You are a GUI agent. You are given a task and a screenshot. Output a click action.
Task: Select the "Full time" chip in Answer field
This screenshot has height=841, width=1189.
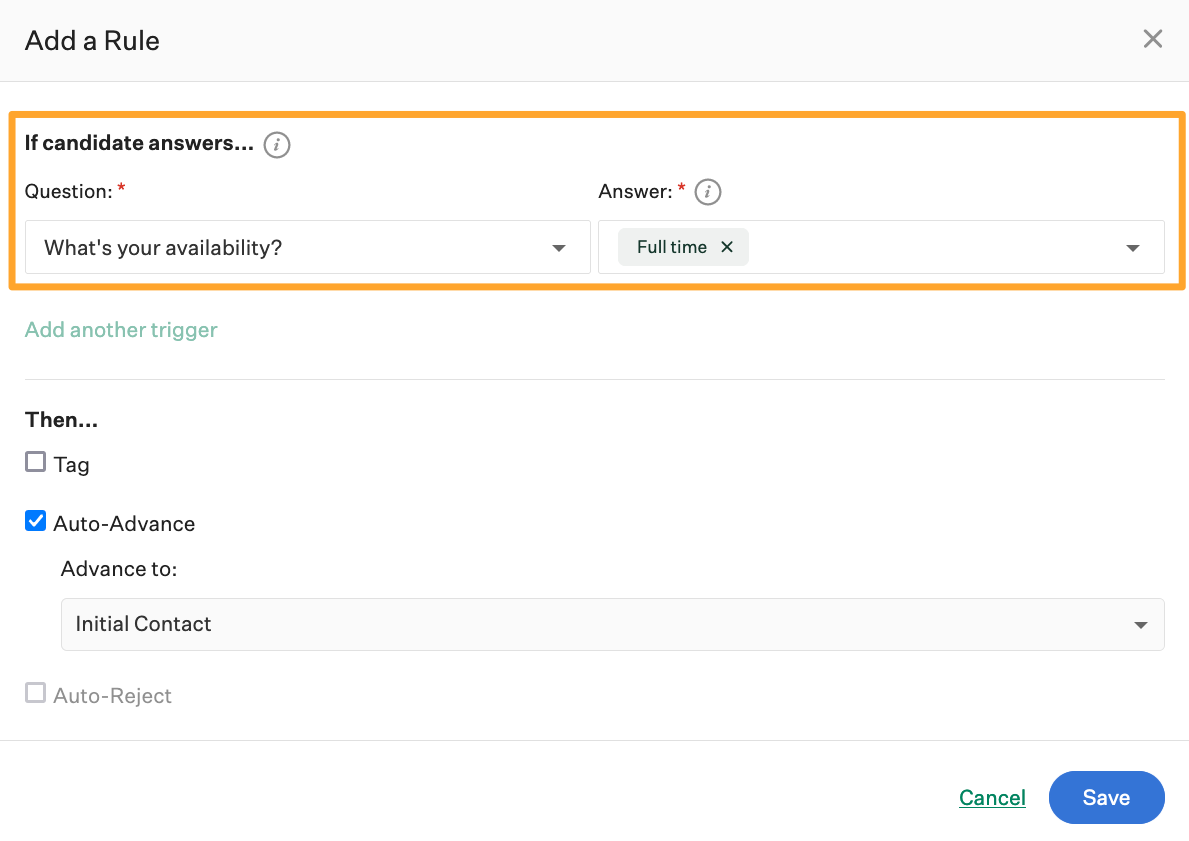pos(672,246)
